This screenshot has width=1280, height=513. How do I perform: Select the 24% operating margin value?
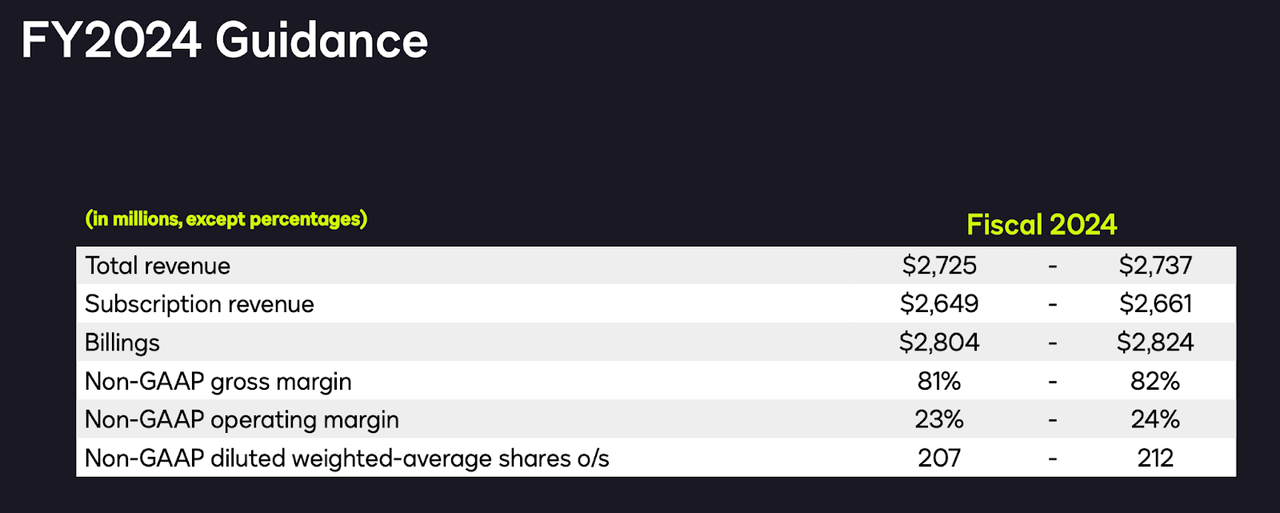[1156, 420]
